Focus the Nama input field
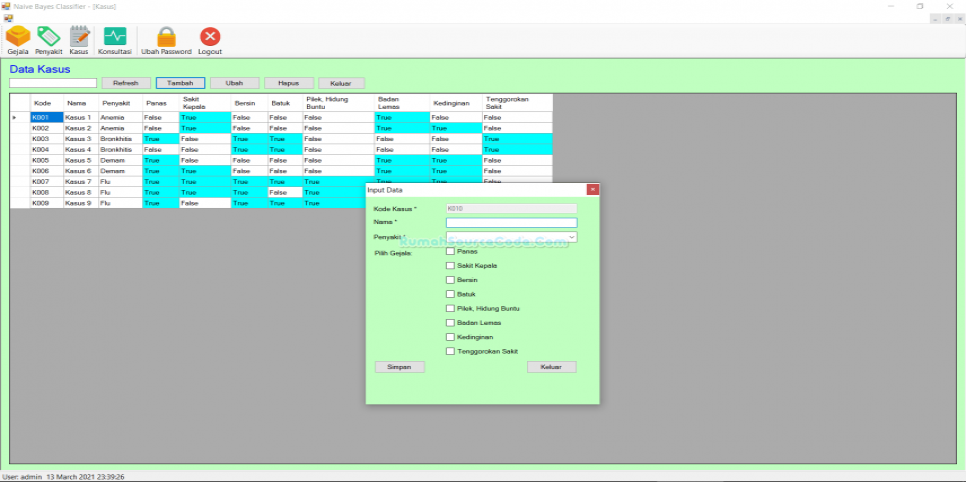The width and height of the screenshot is (966, 482). coord(511,223)
